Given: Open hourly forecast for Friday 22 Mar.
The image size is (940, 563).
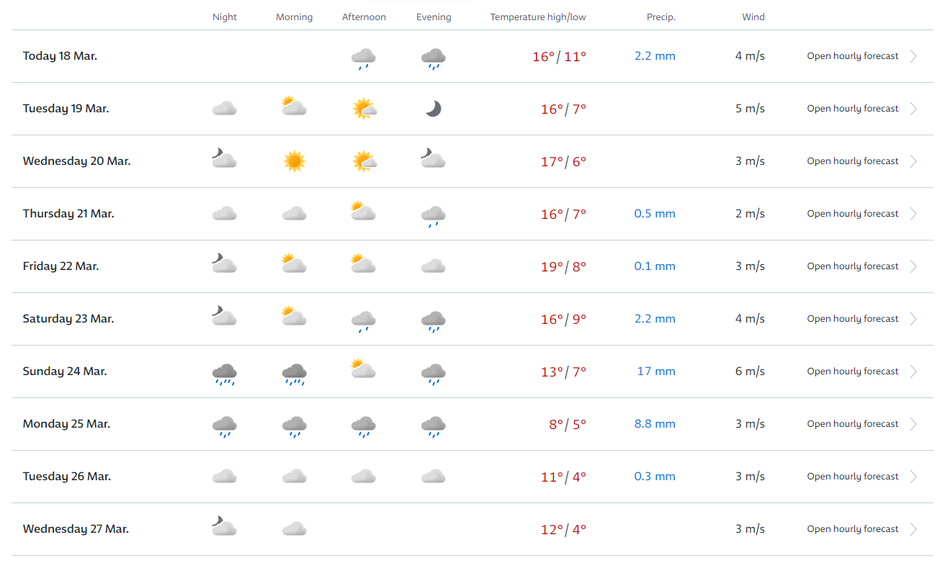Looking at the screenshot, I should point(852,266).
